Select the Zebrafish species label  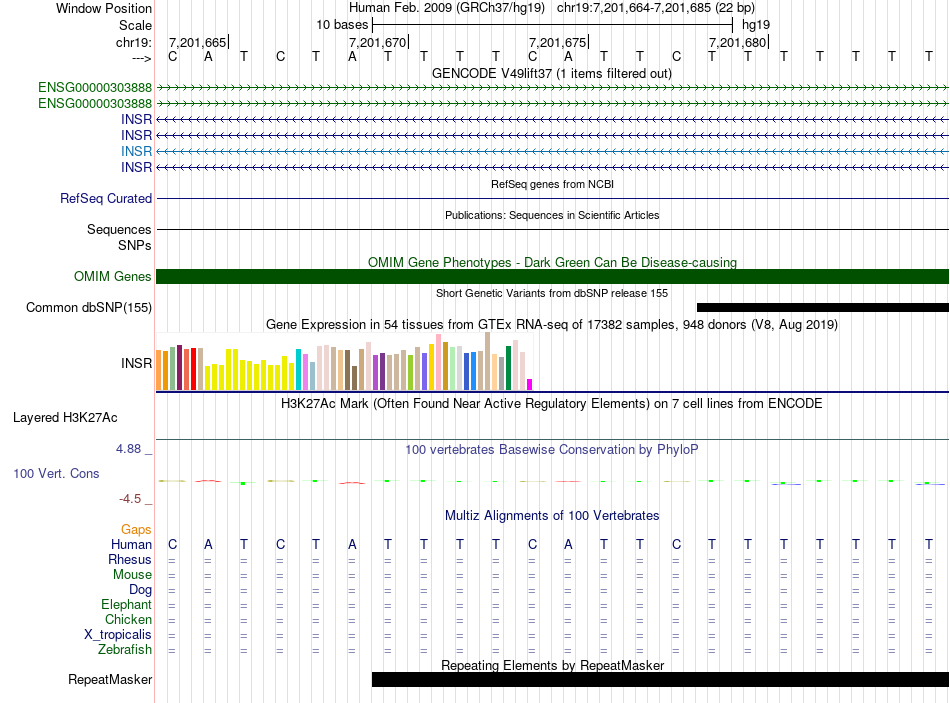pos(125,650)
